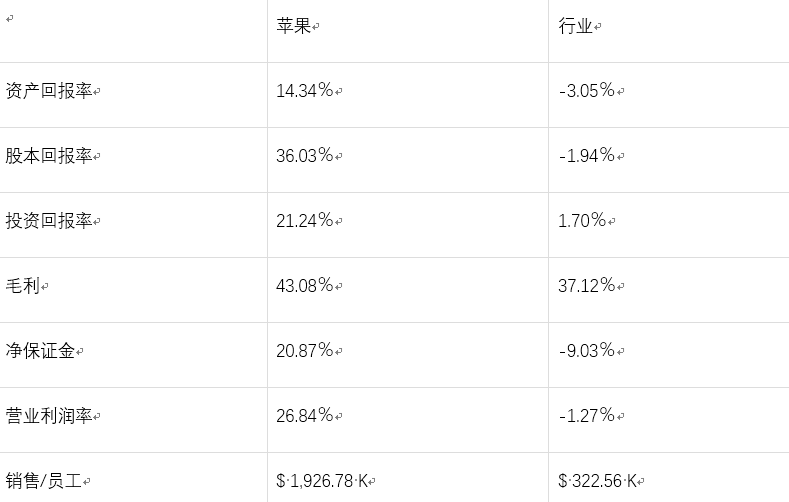The height and width of the screenshot is (502, 789).
Task: Place cursor in the -1.94% cell
Action: [587, 156]
